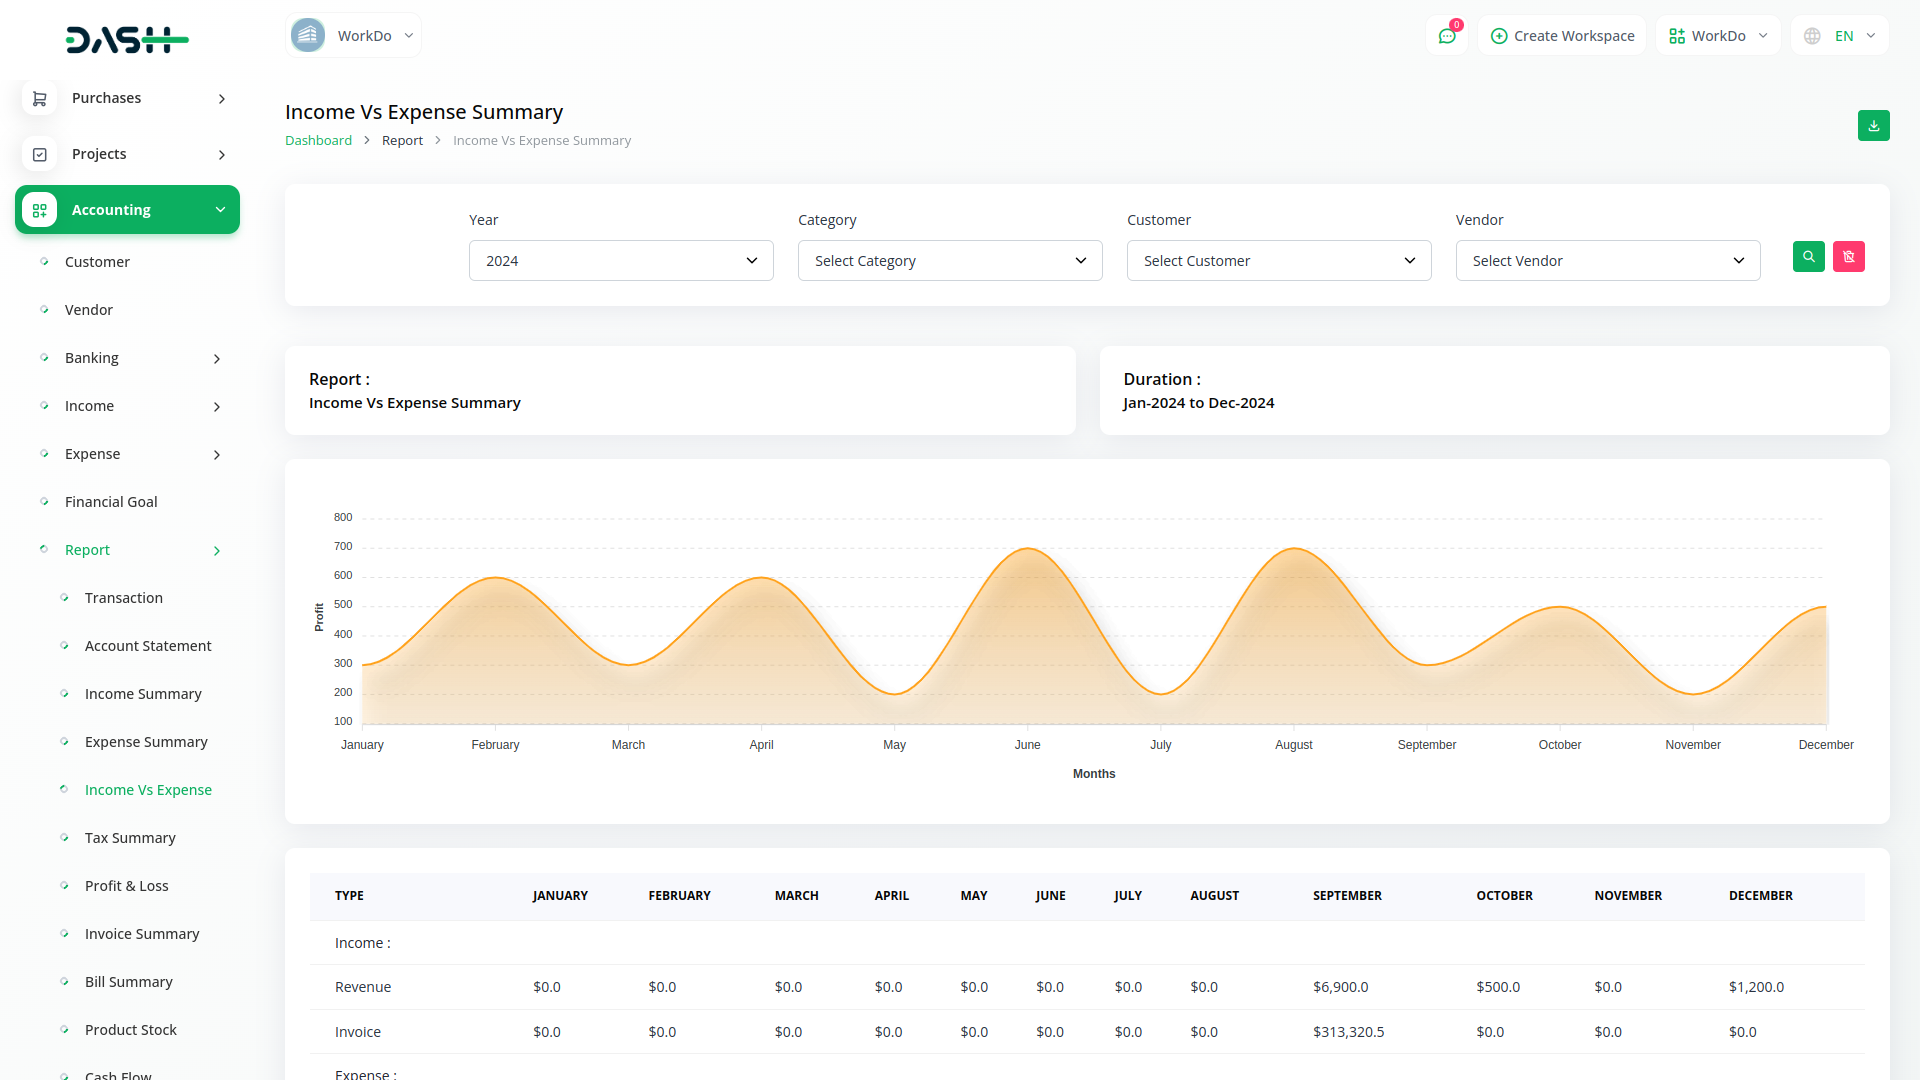Image resolution: width=1920 pixels, height=1080 pixels.
Task: Click the download report icon
Action: tap(1874, 126)
